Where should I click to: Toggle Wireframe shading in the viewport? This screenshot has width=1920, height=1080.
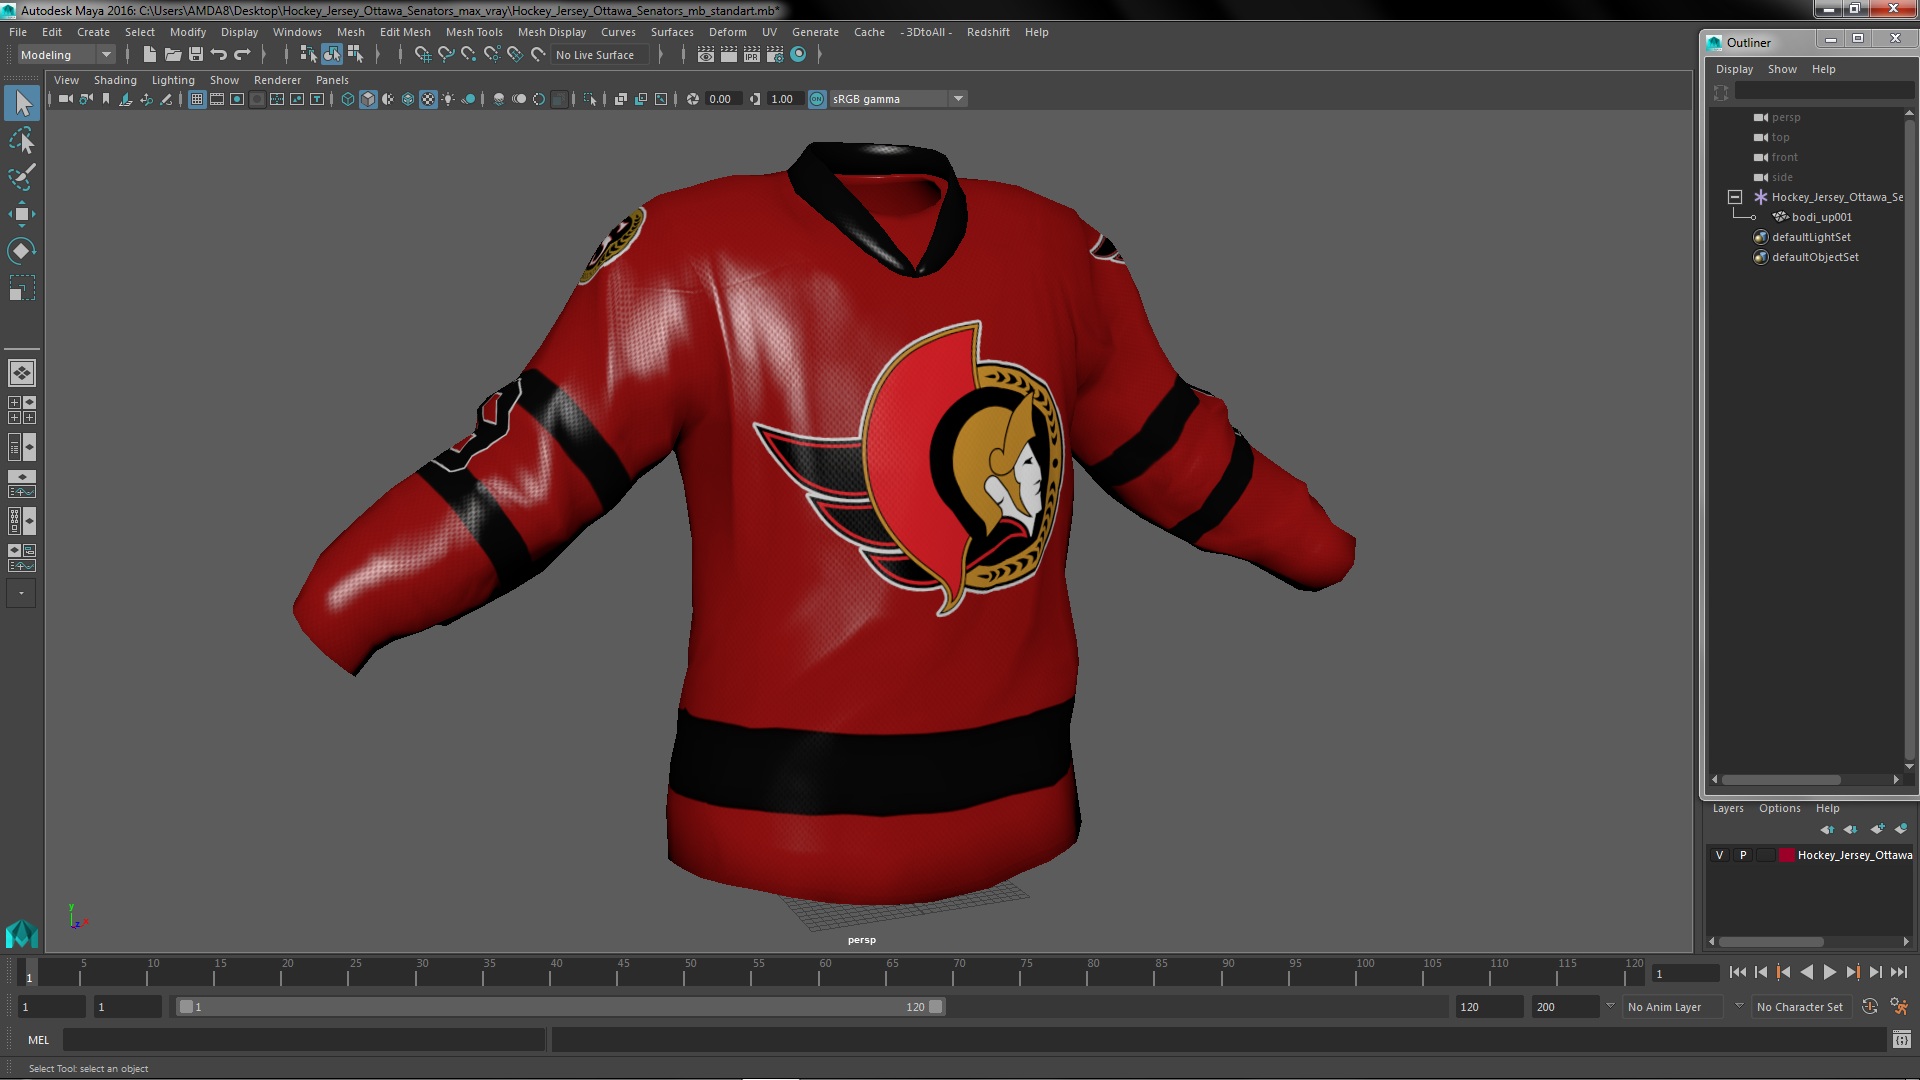click(x=348, y=99)
